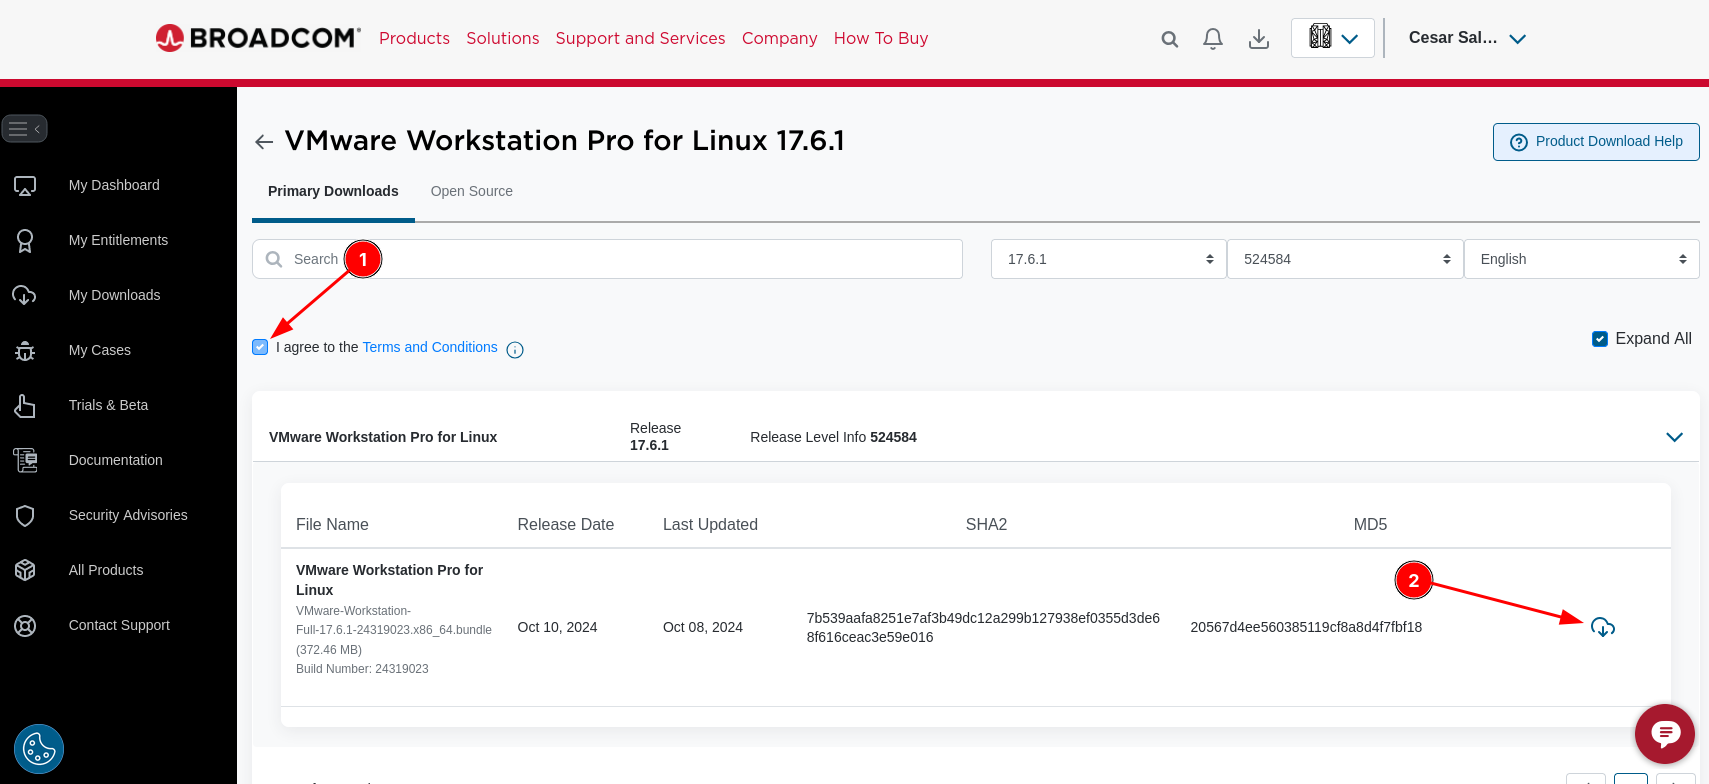Open the Support and Services menu
This screenshot has width=1709, height=784.
(x=641, y=38)
